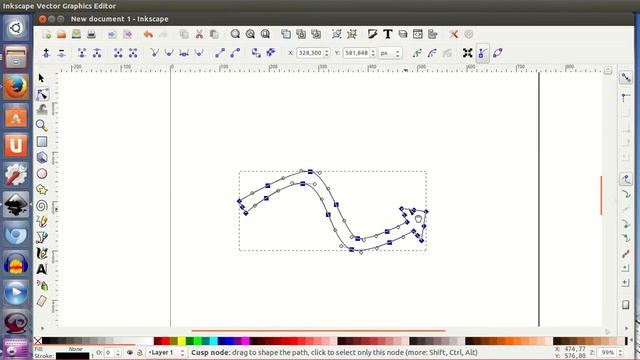Expand the toolbox overflow arrow

tap(42, 328)
